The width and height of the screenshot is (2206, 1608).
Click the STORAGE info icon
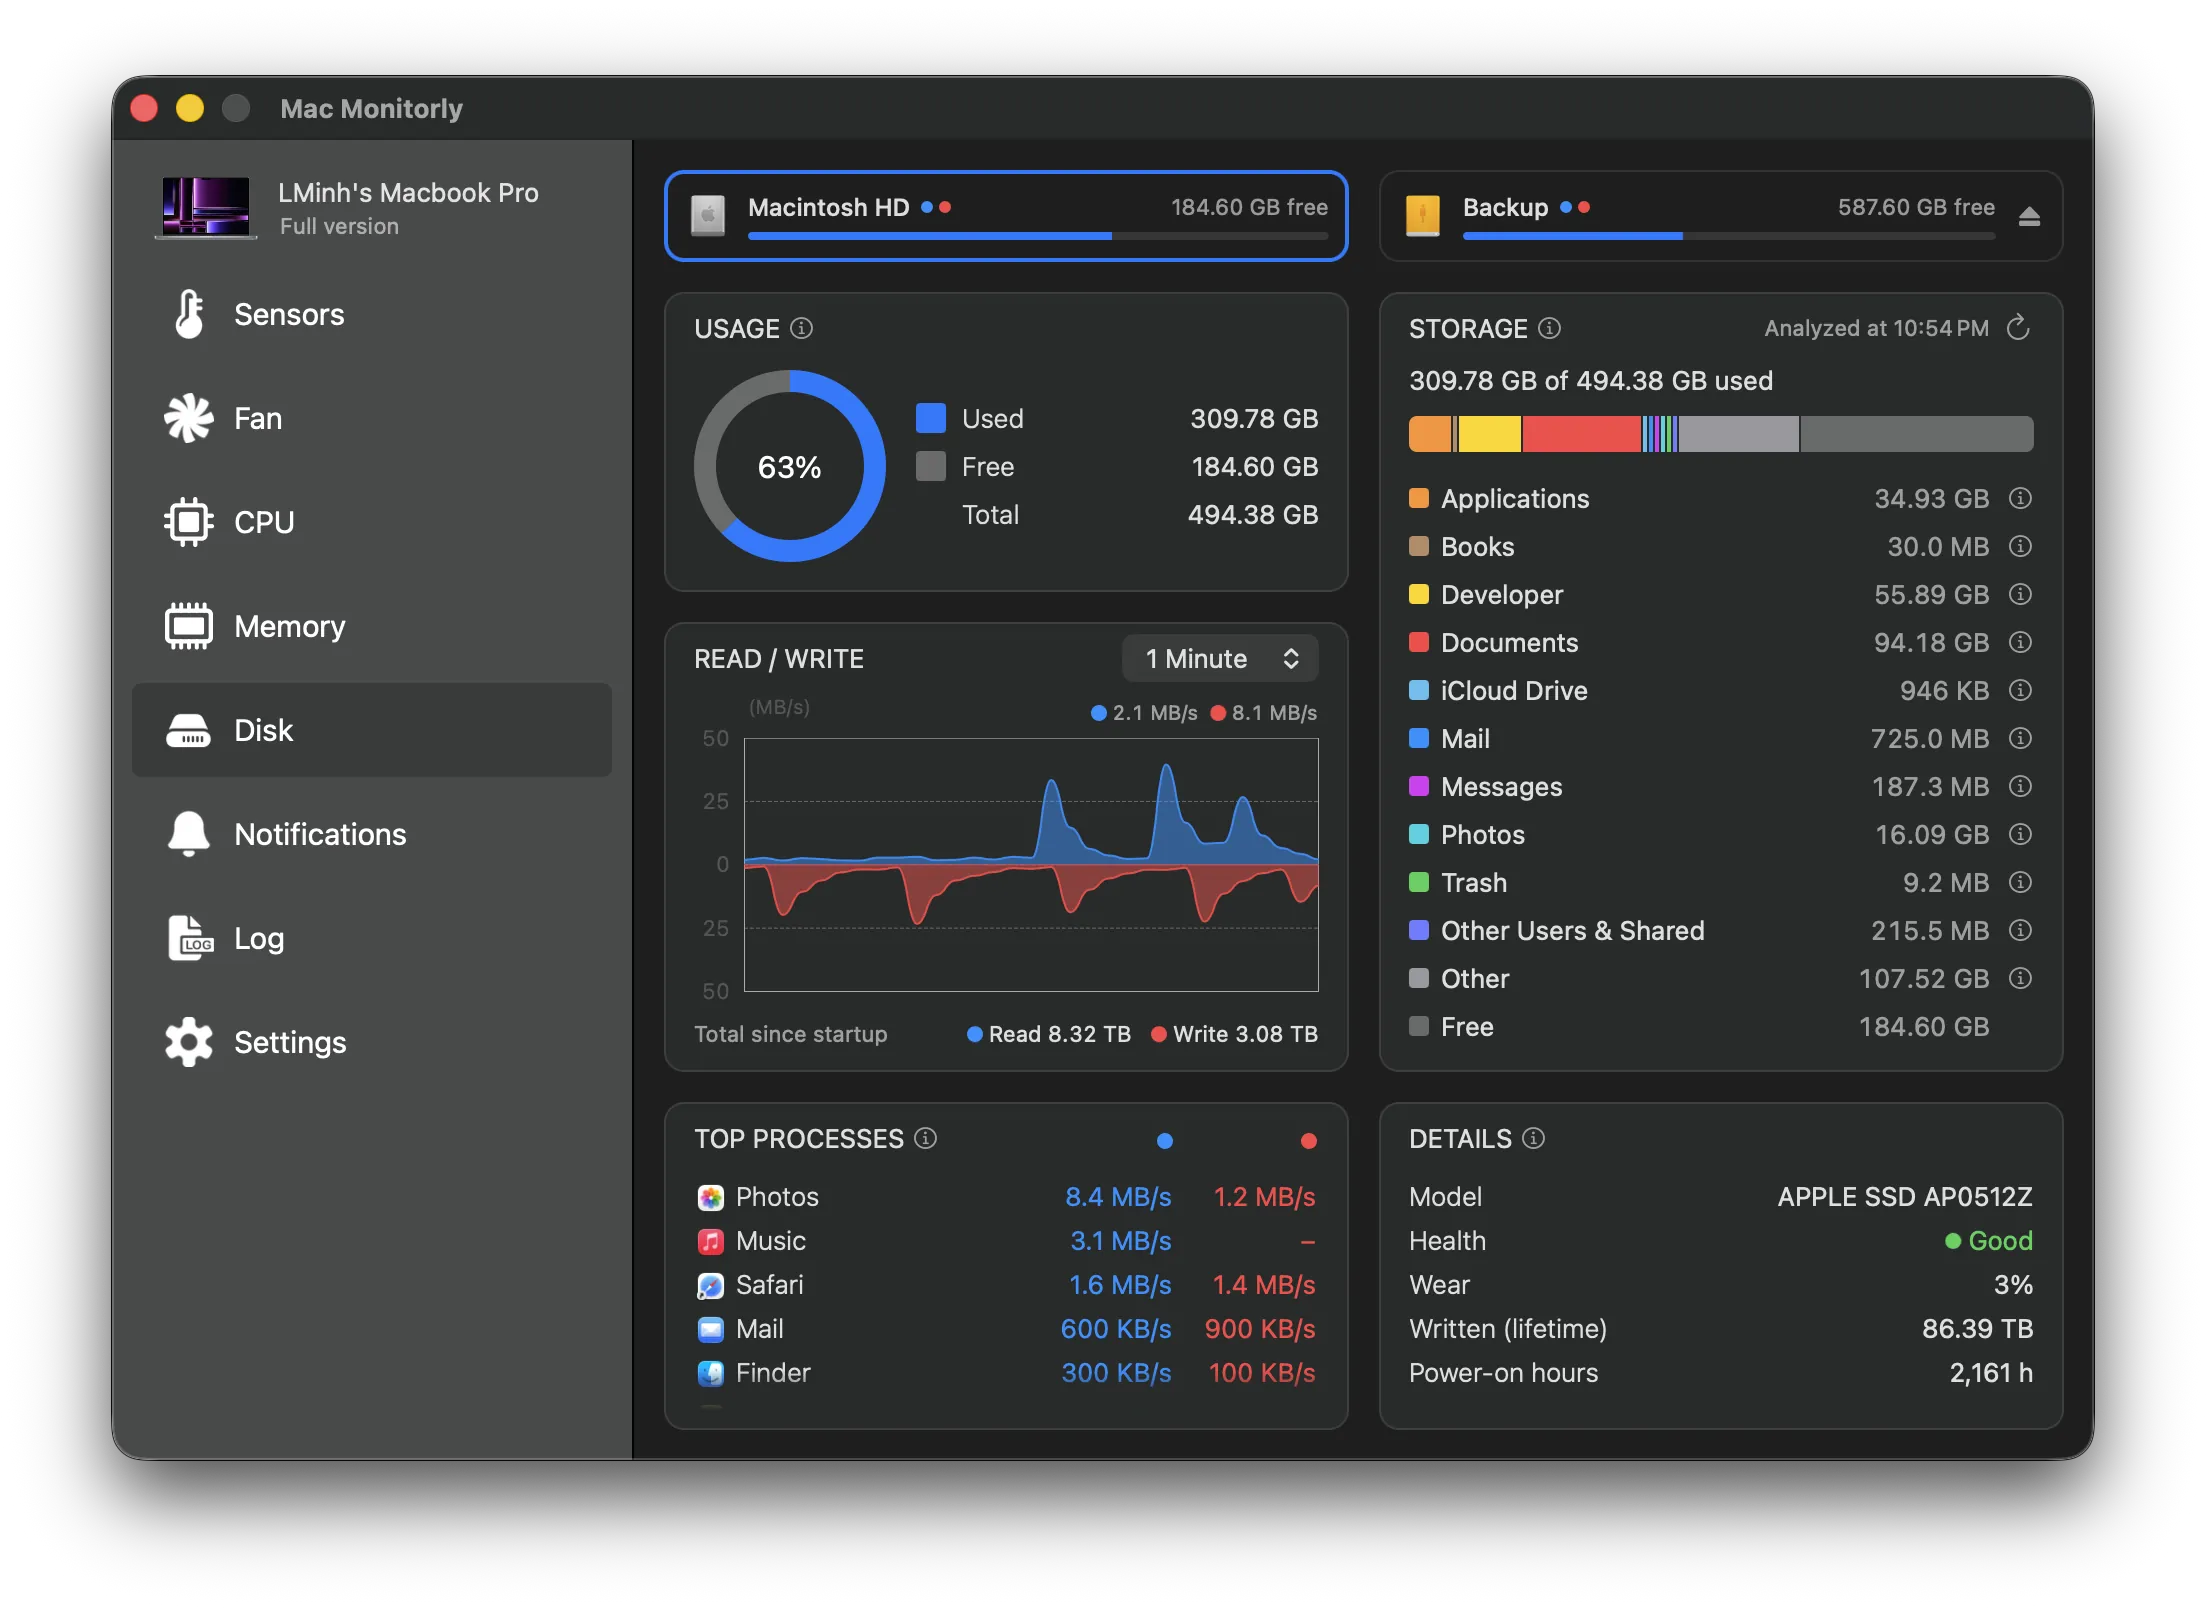[1549, 328]
